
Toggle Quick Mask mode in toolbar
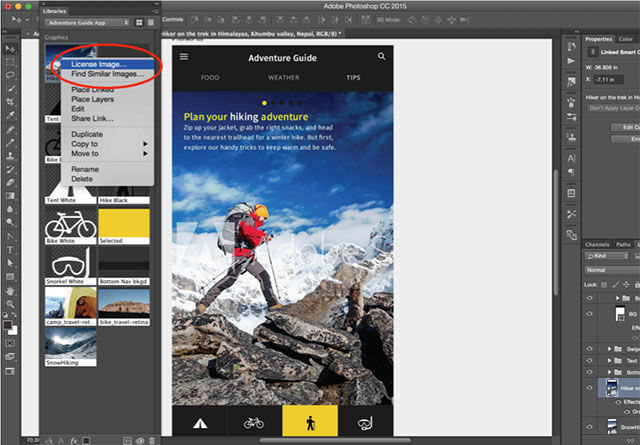coord(10,343)
